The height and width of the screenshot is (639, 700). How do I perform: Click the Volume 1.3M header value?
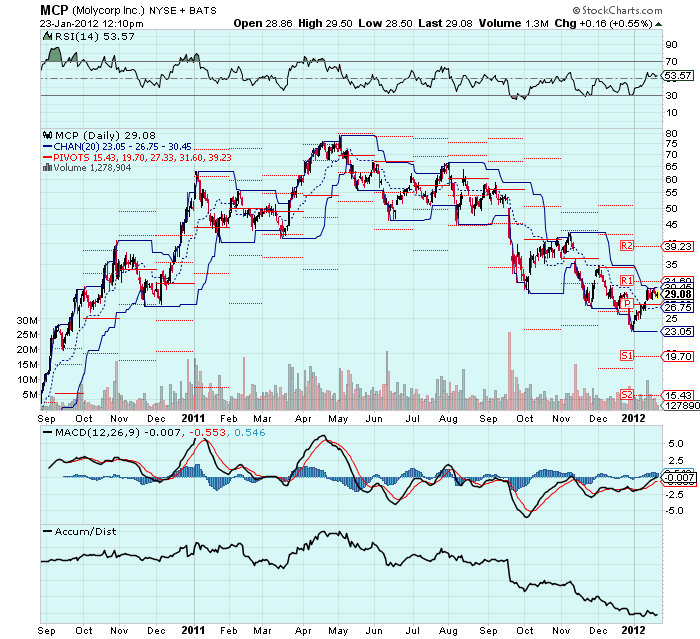(x=513, y=24)
